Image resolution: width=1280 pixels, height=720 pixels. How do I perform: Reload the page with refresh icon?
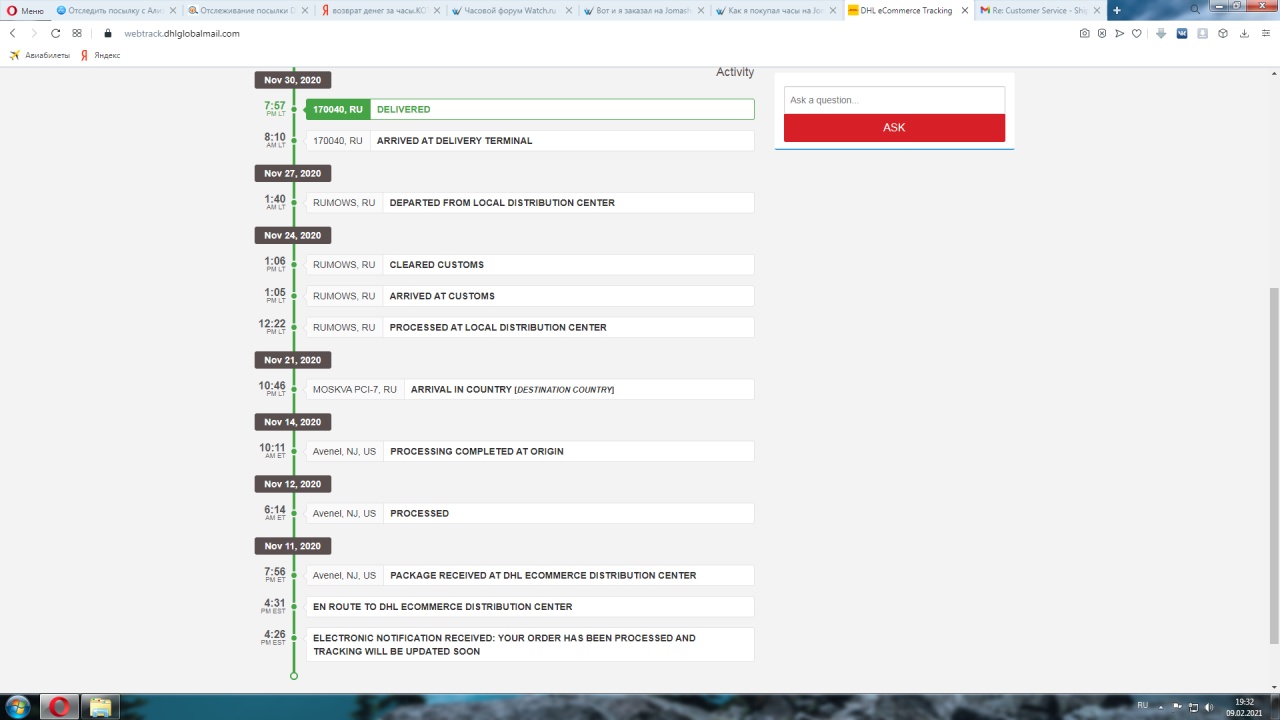56,33
